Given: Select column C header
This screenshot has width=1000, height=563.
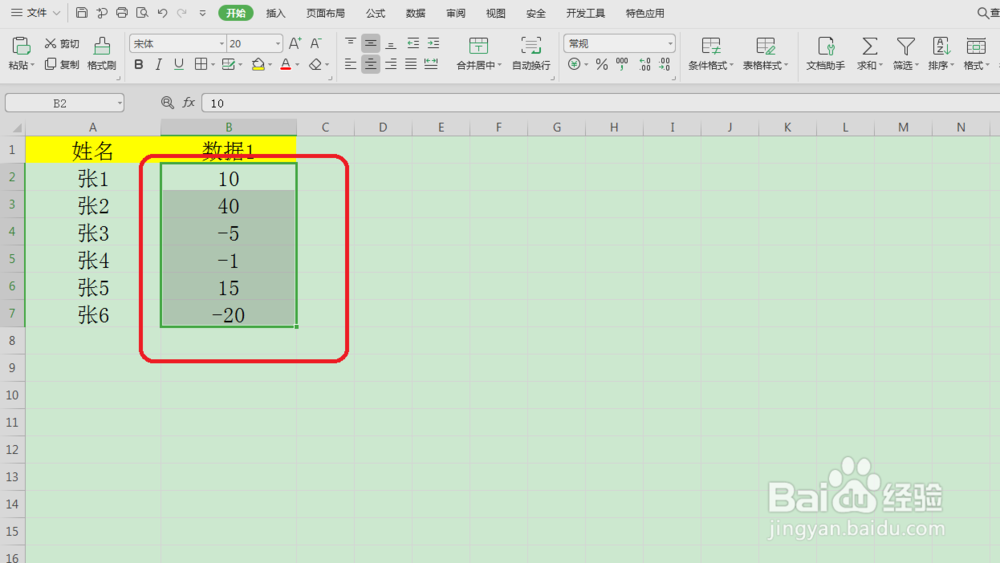Looking at the screenshot, I should 325,127.
